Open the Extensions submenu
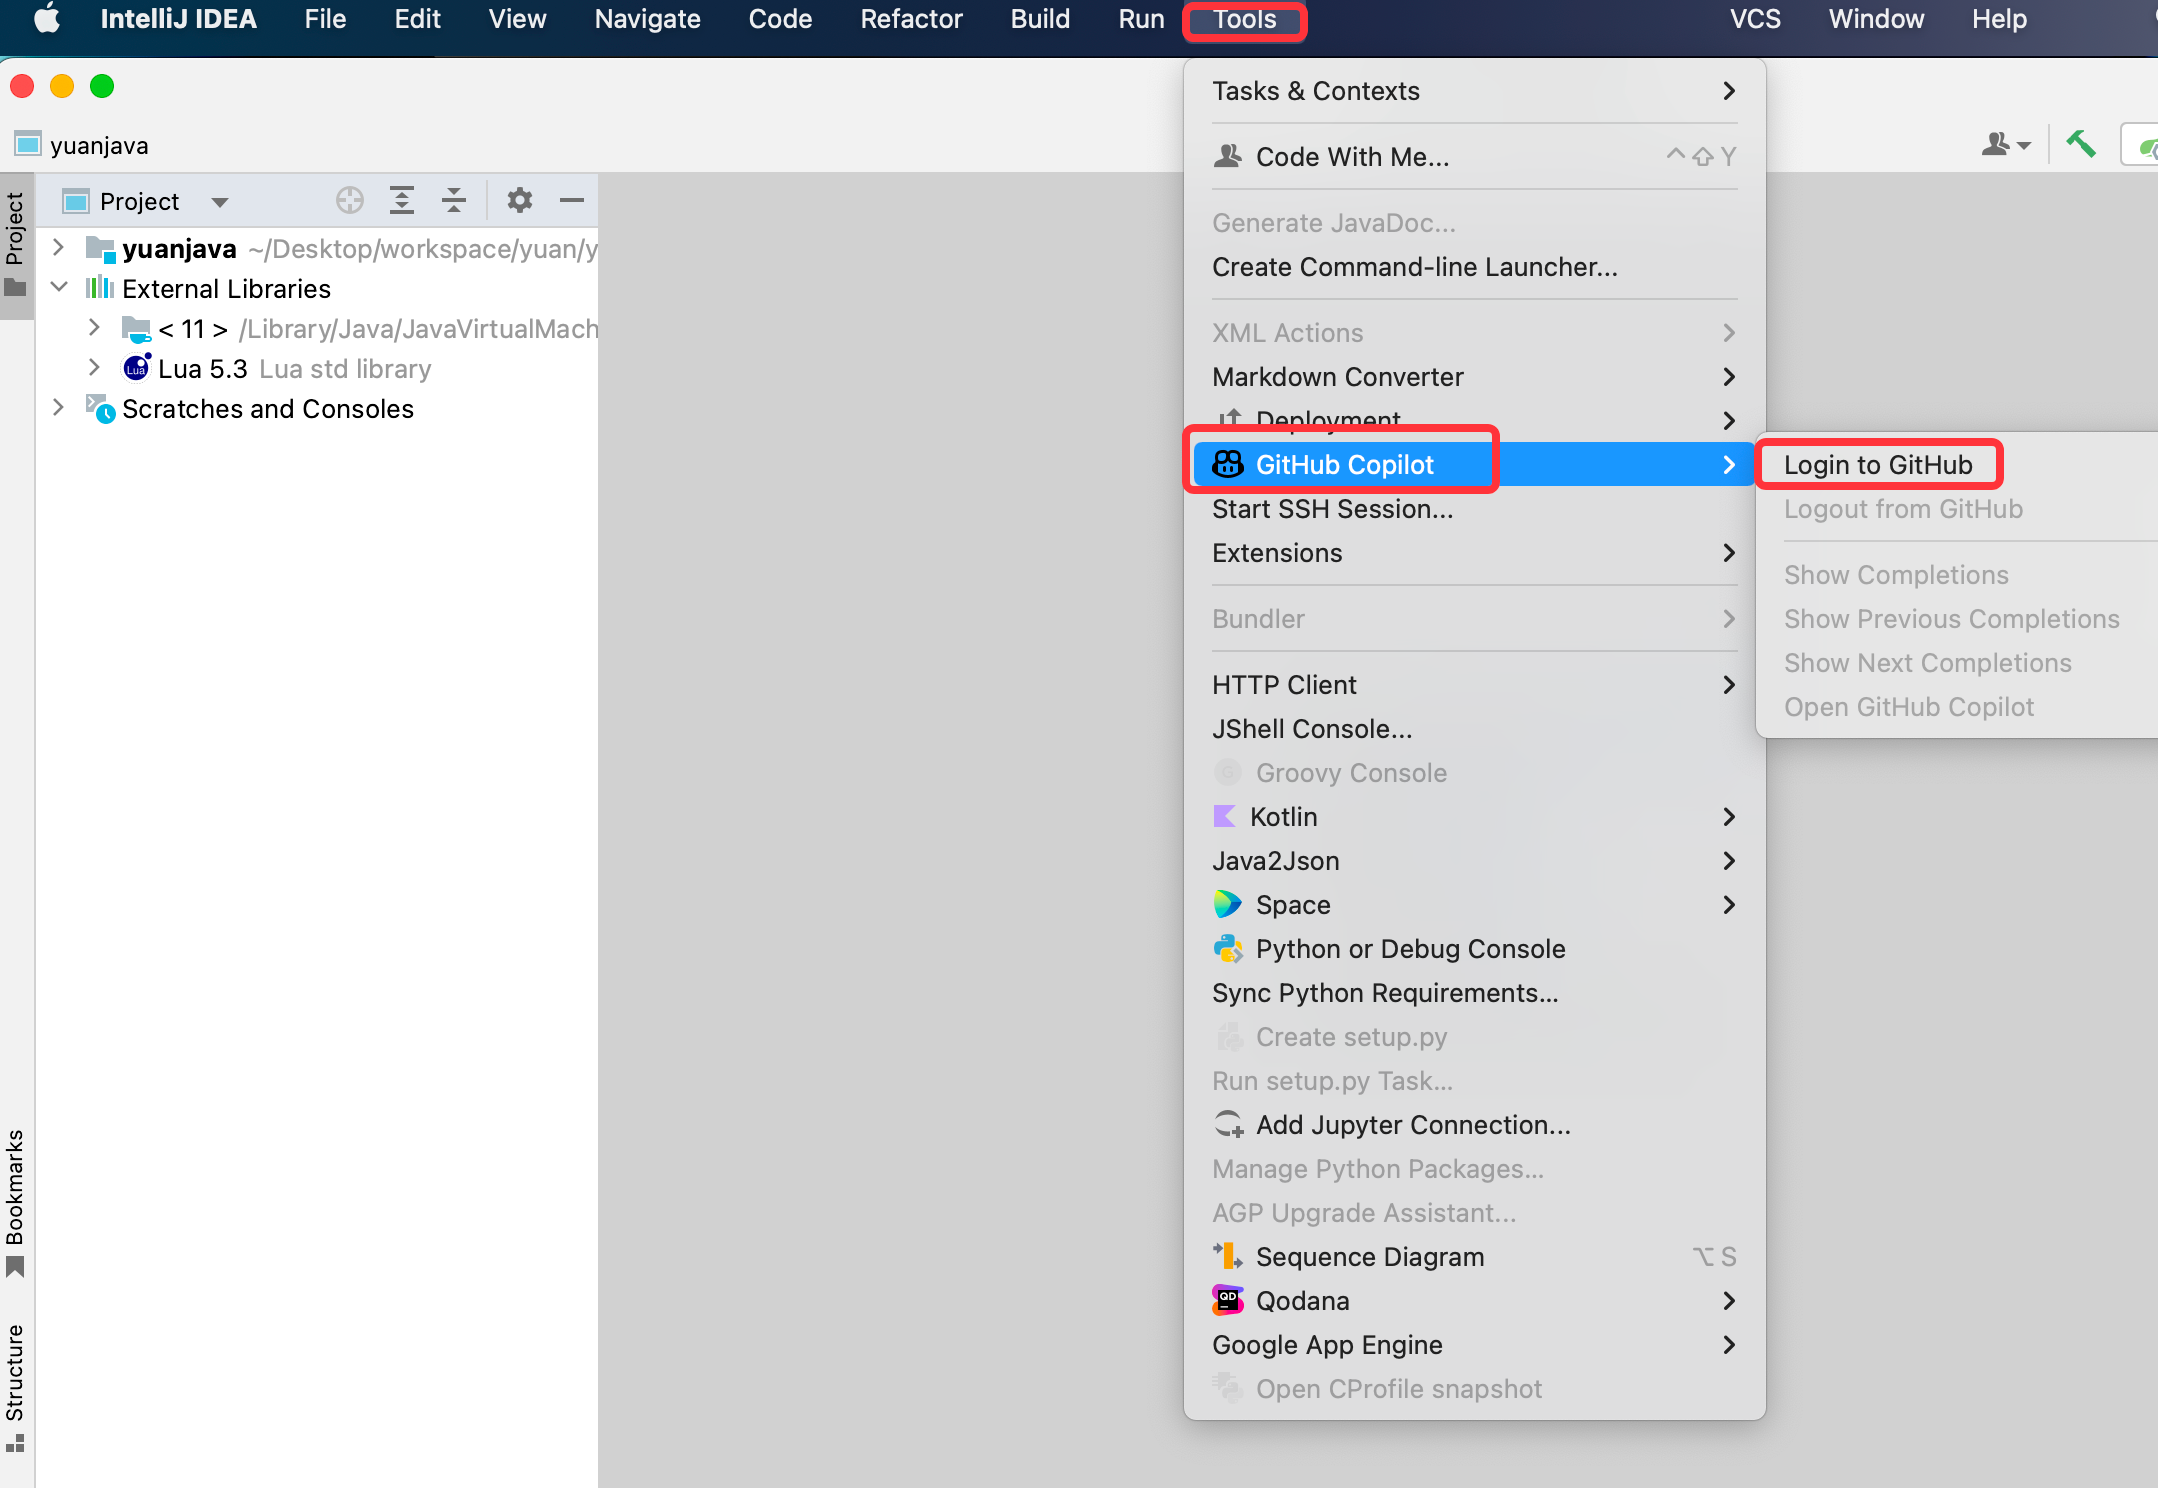Screen dimensions: 2158x1488 coord(1474,553)
